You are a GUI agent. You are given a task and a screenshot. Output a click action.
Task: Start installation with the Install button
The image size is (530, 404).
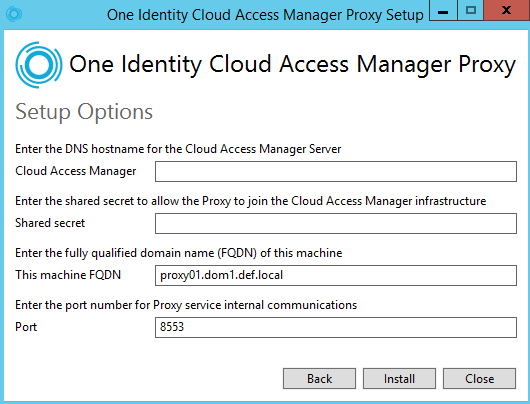[x=399, y=379]
